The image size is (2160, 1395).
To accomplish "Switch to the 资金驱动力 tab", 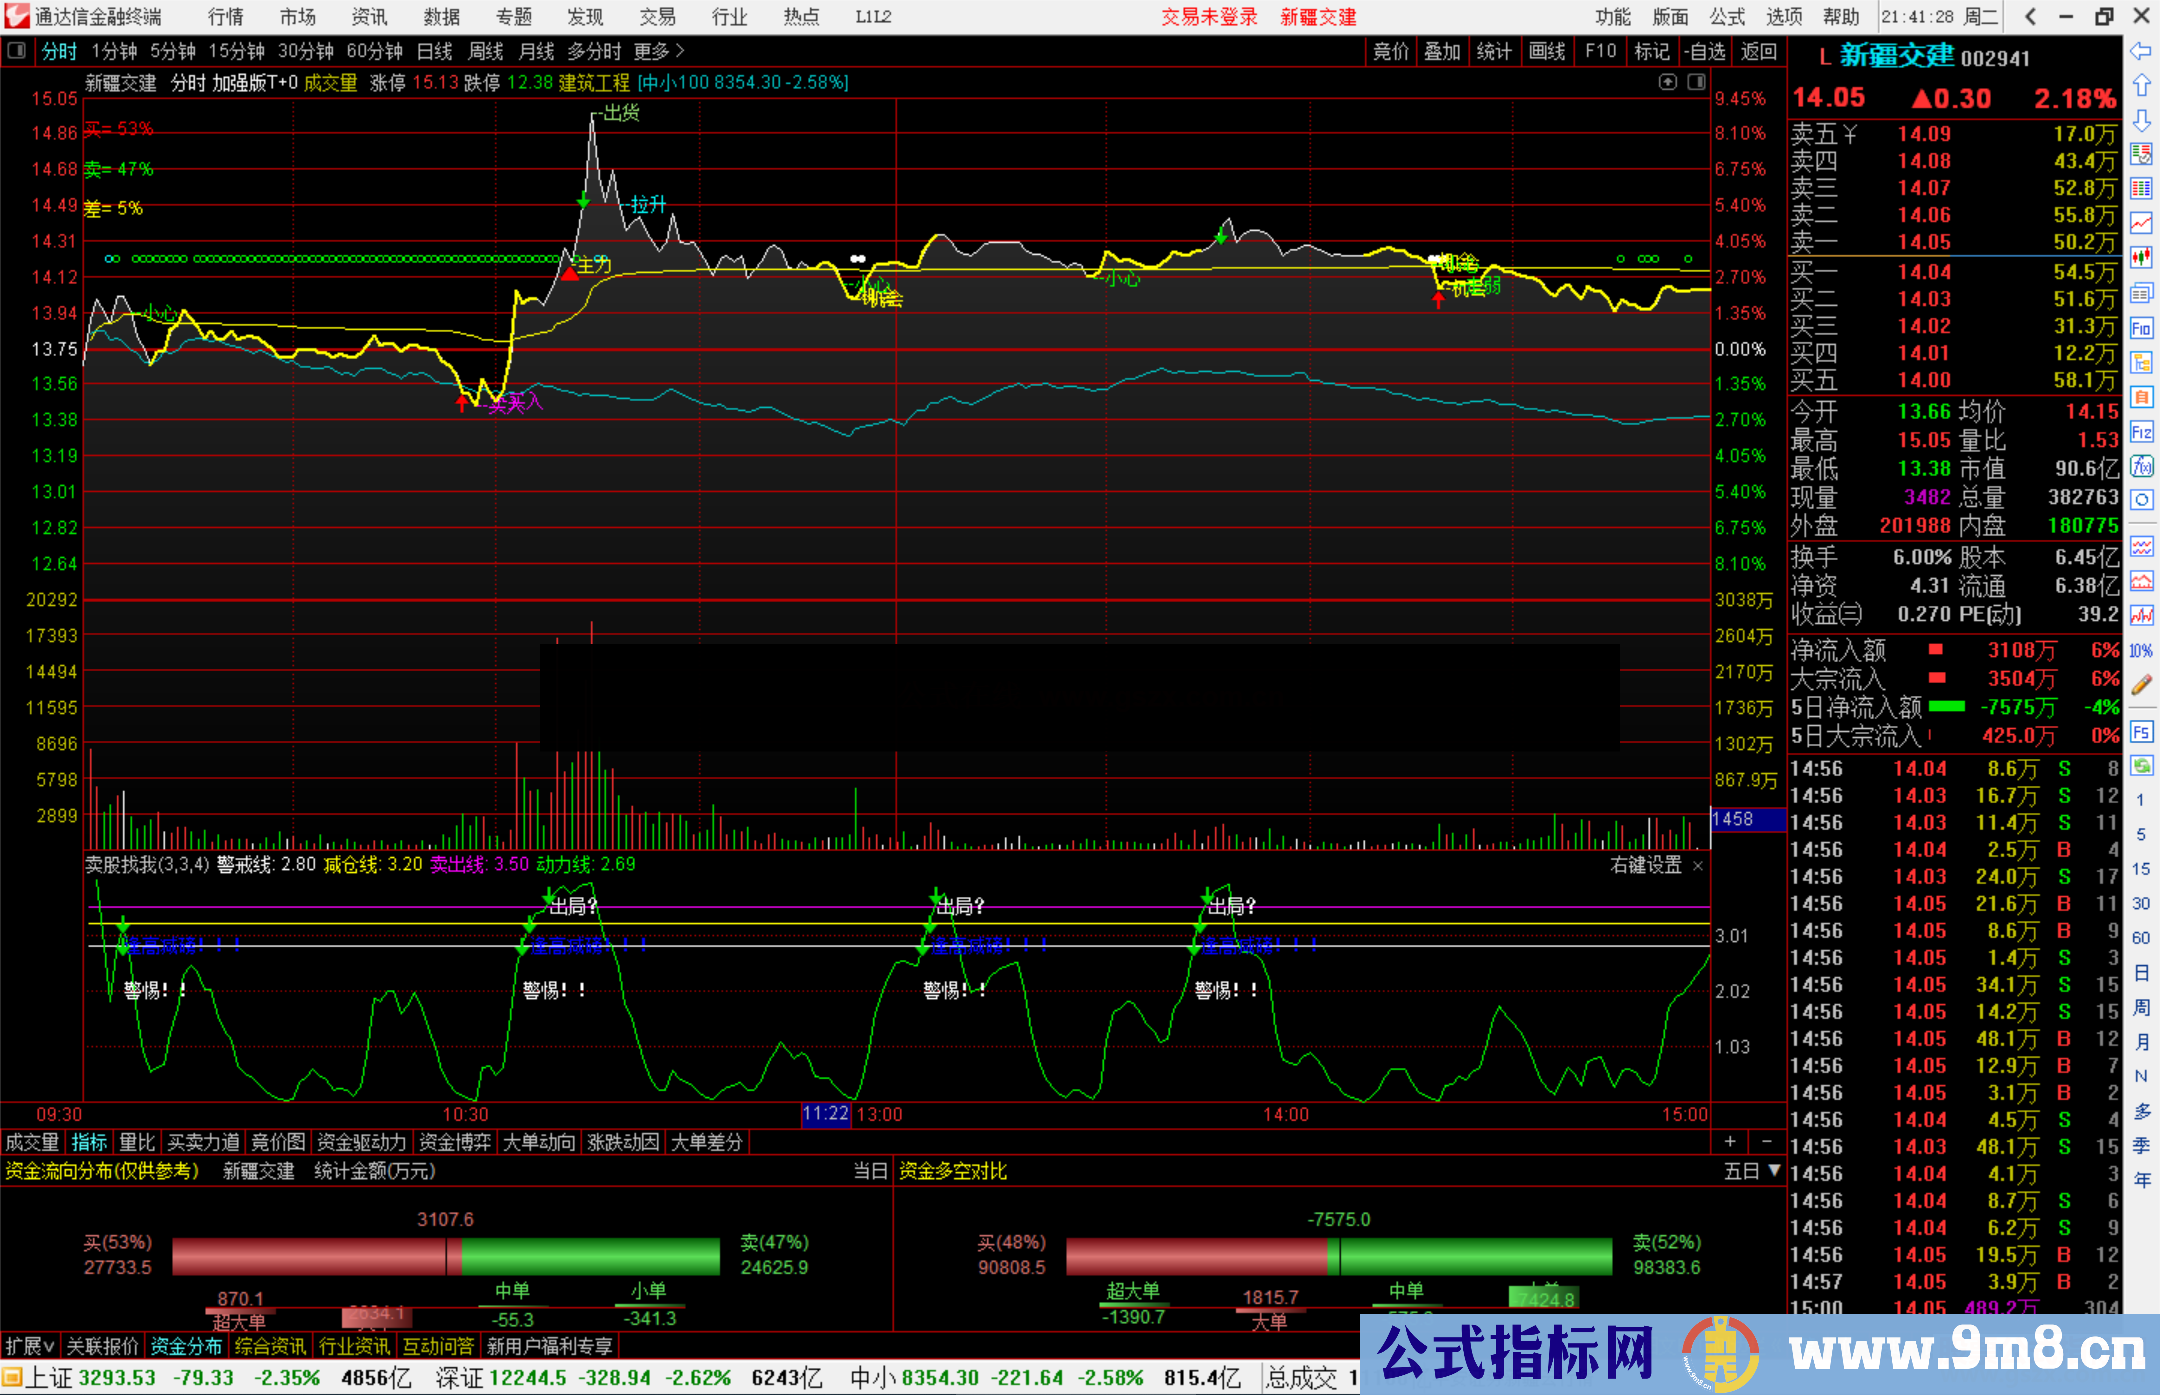I will (x=361, y=1142).
